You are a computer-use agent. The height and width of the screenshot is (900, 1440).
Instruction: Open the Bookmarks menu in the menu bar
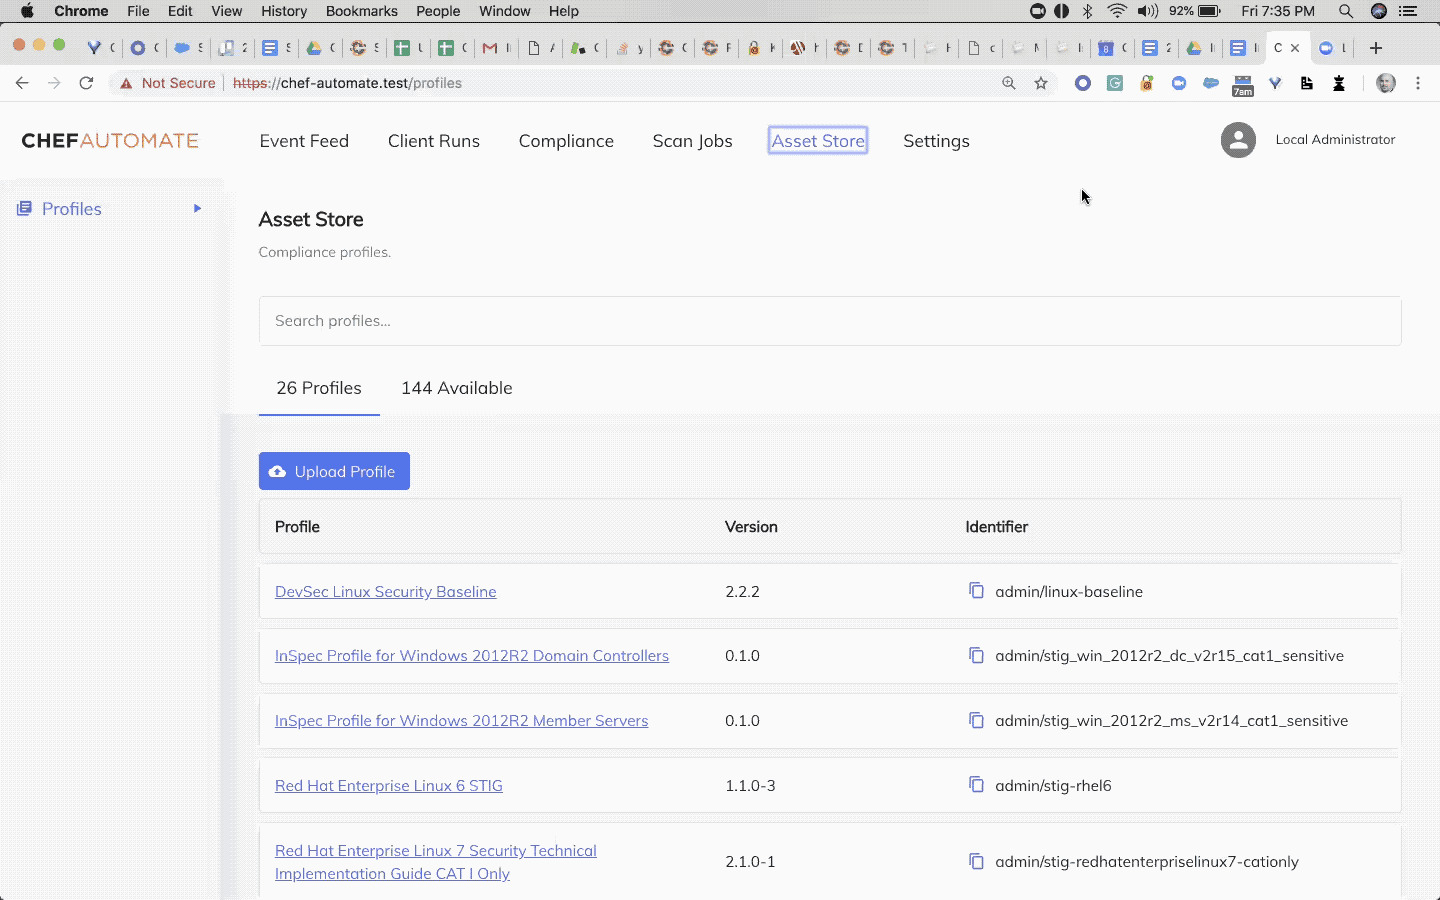[x=361, y=11]
